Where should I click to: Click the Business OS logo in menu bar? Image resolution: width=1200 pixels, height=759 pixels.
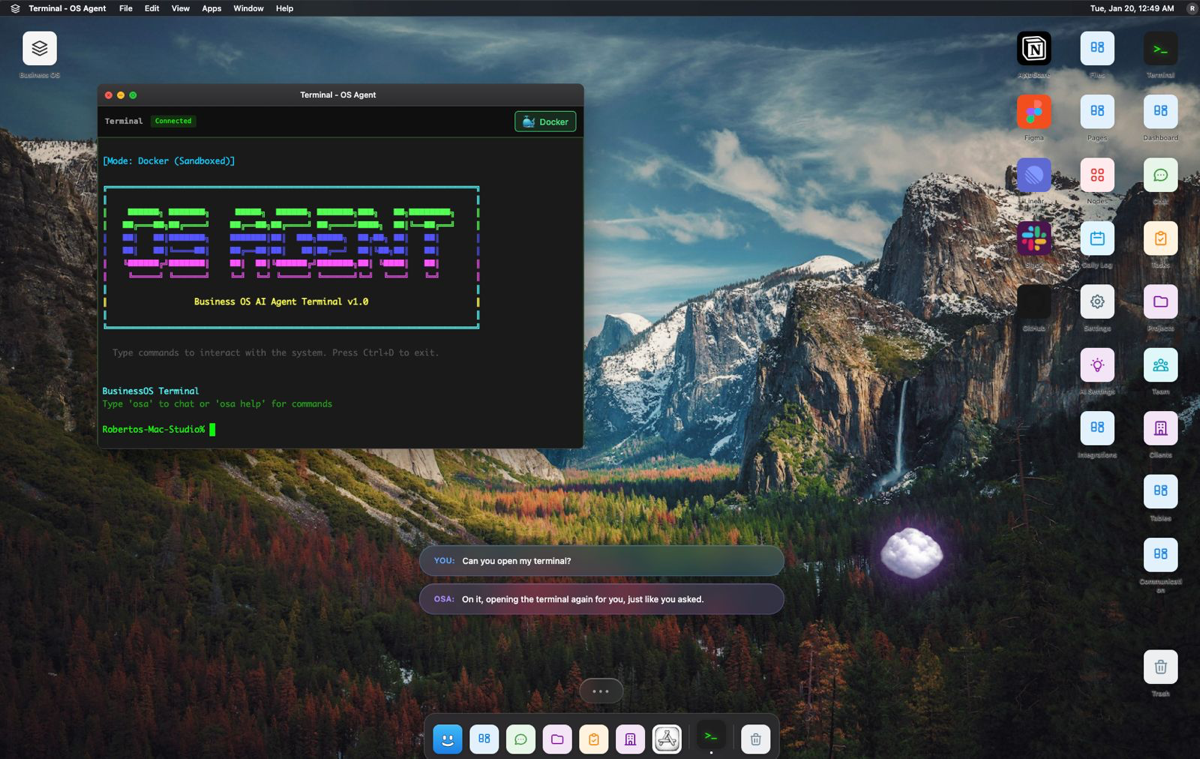(x=15, y=8)
